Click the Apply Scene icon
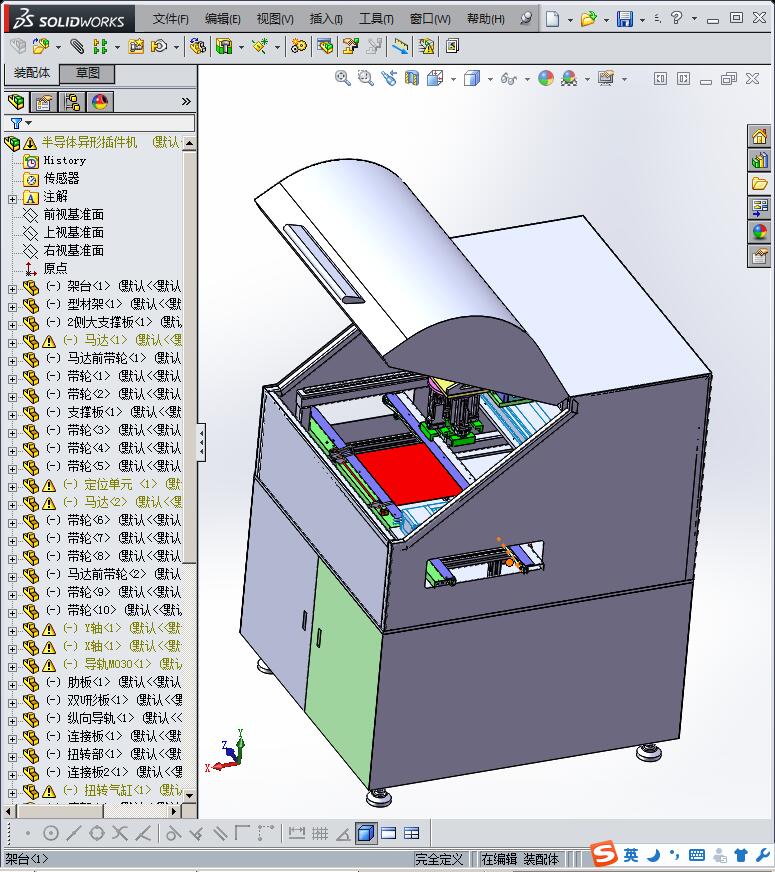 tap(569, 78)
